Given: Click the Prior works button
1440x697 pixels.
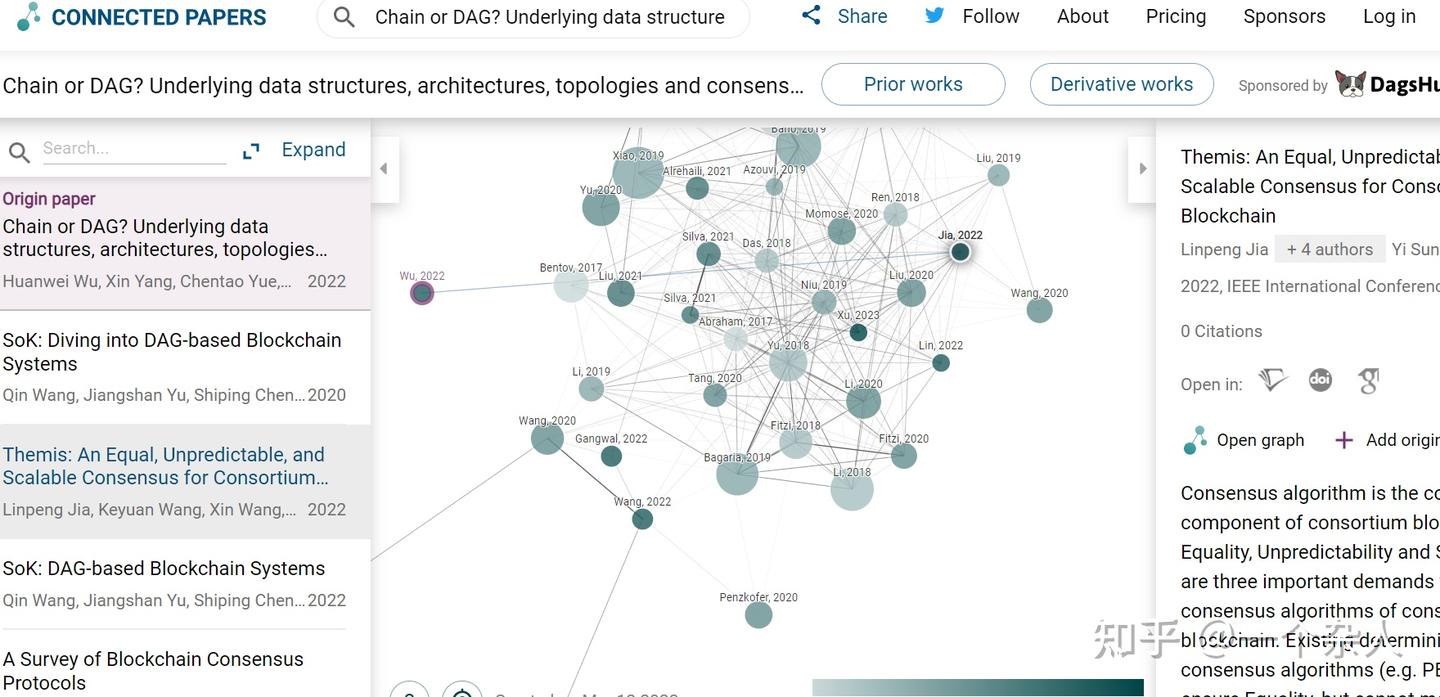Looking at the screenshot, I should [912, 85].
